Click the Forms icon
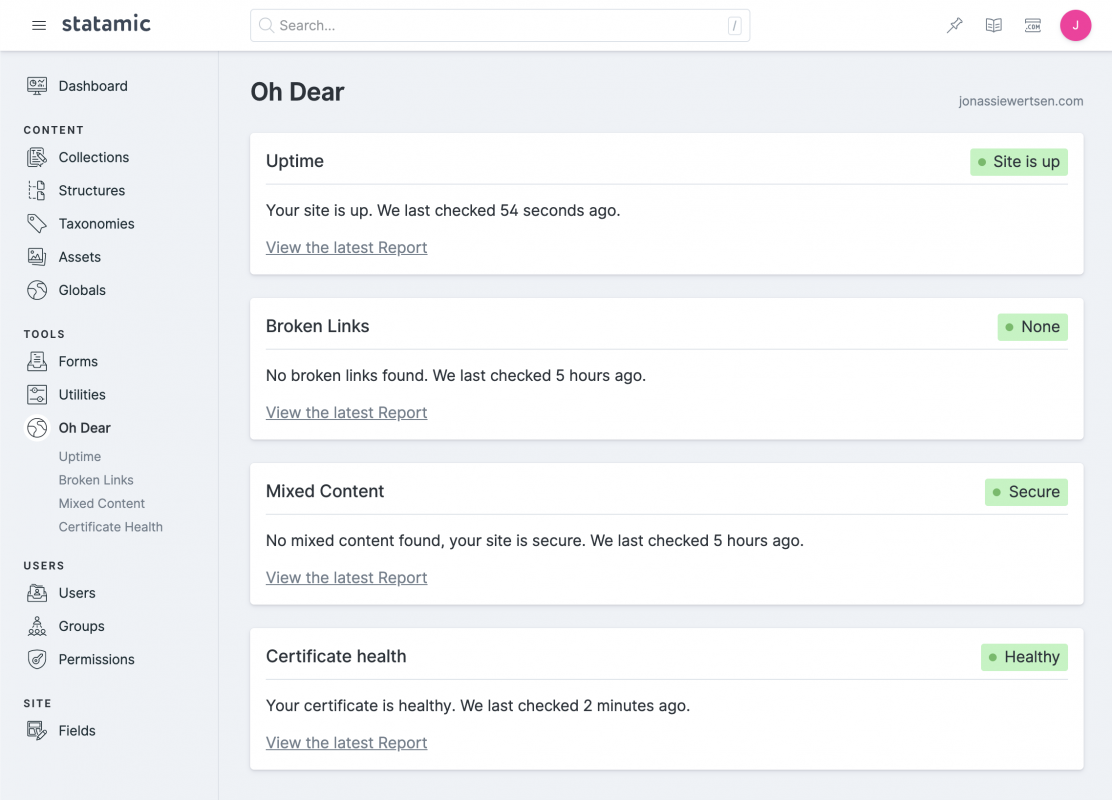 click(36, 361)
